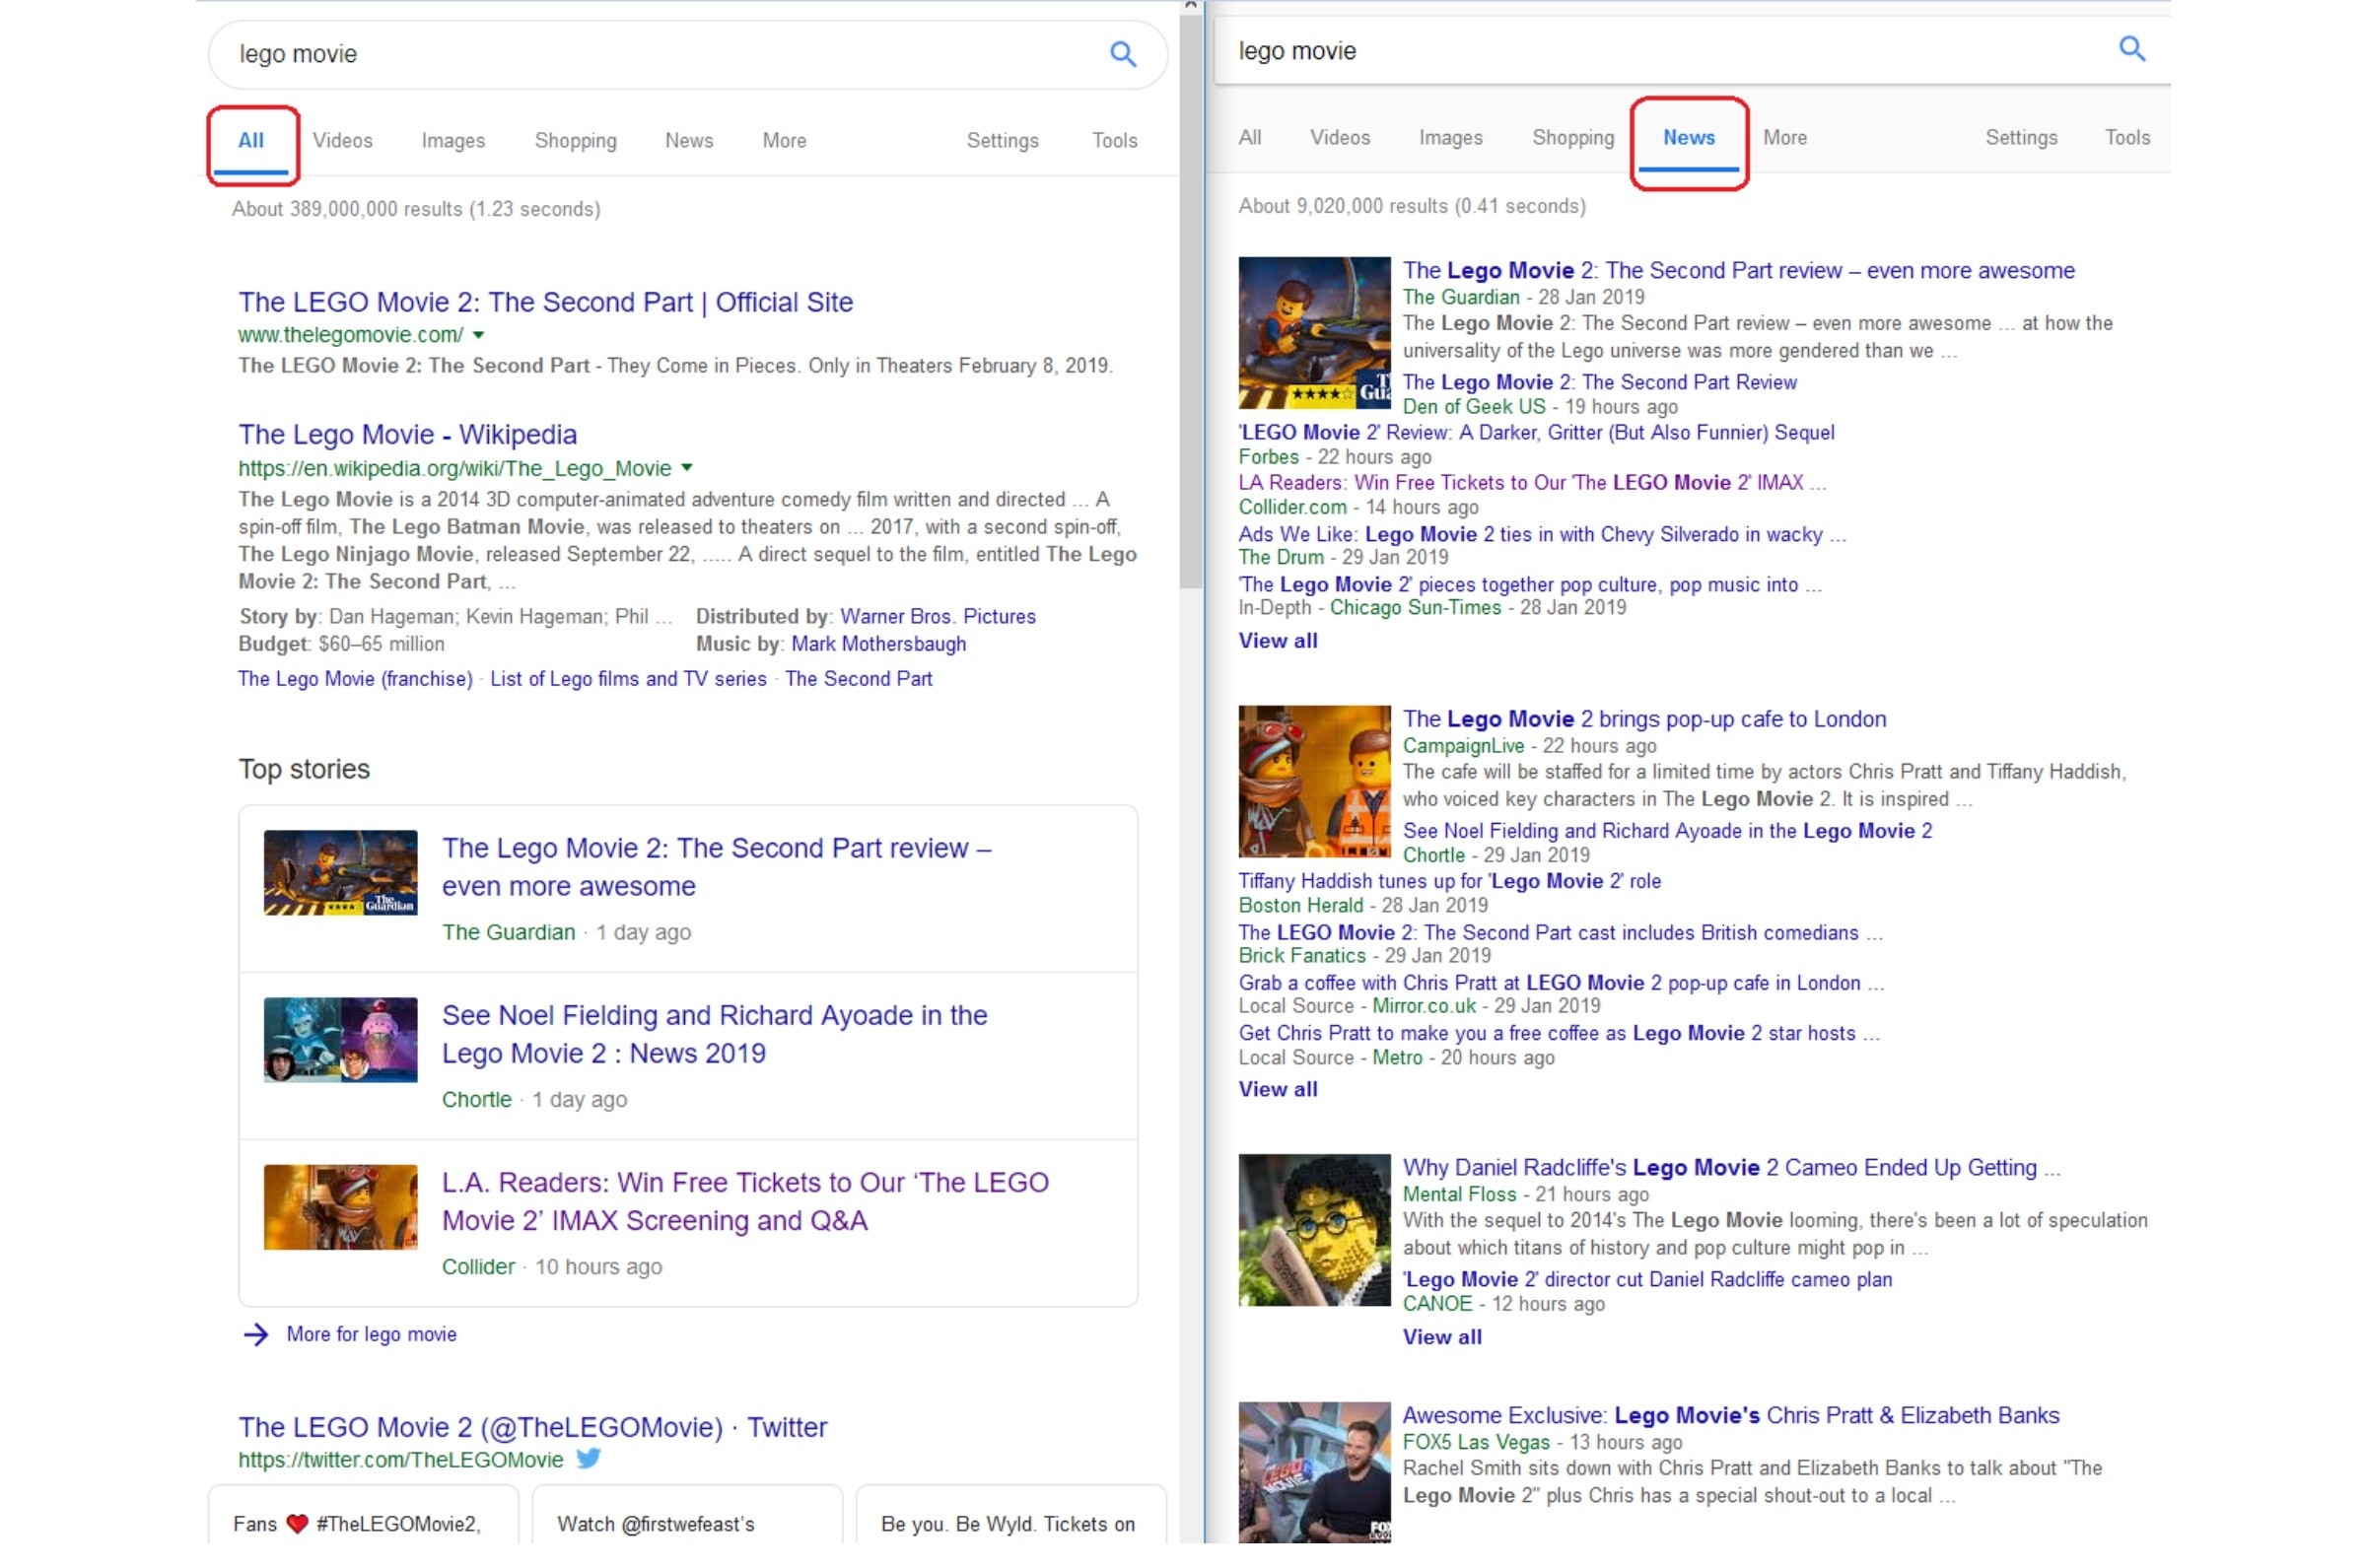The height and width of the screenshot is (1568, 2366).
Task: Open List of Lego films and TV series
Action: (x=628, y=679)
